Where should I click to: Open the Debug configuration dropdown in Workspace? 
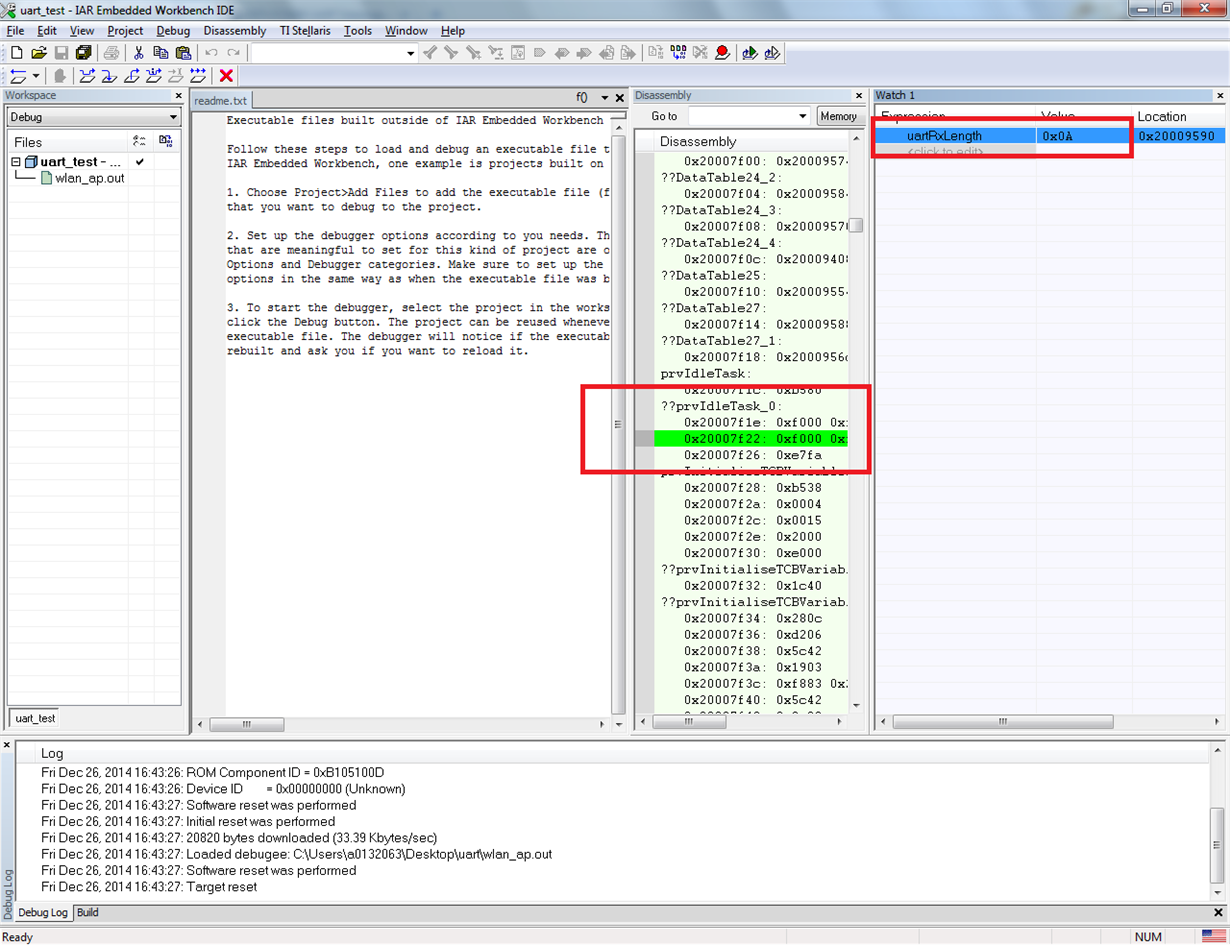point(173,117)
